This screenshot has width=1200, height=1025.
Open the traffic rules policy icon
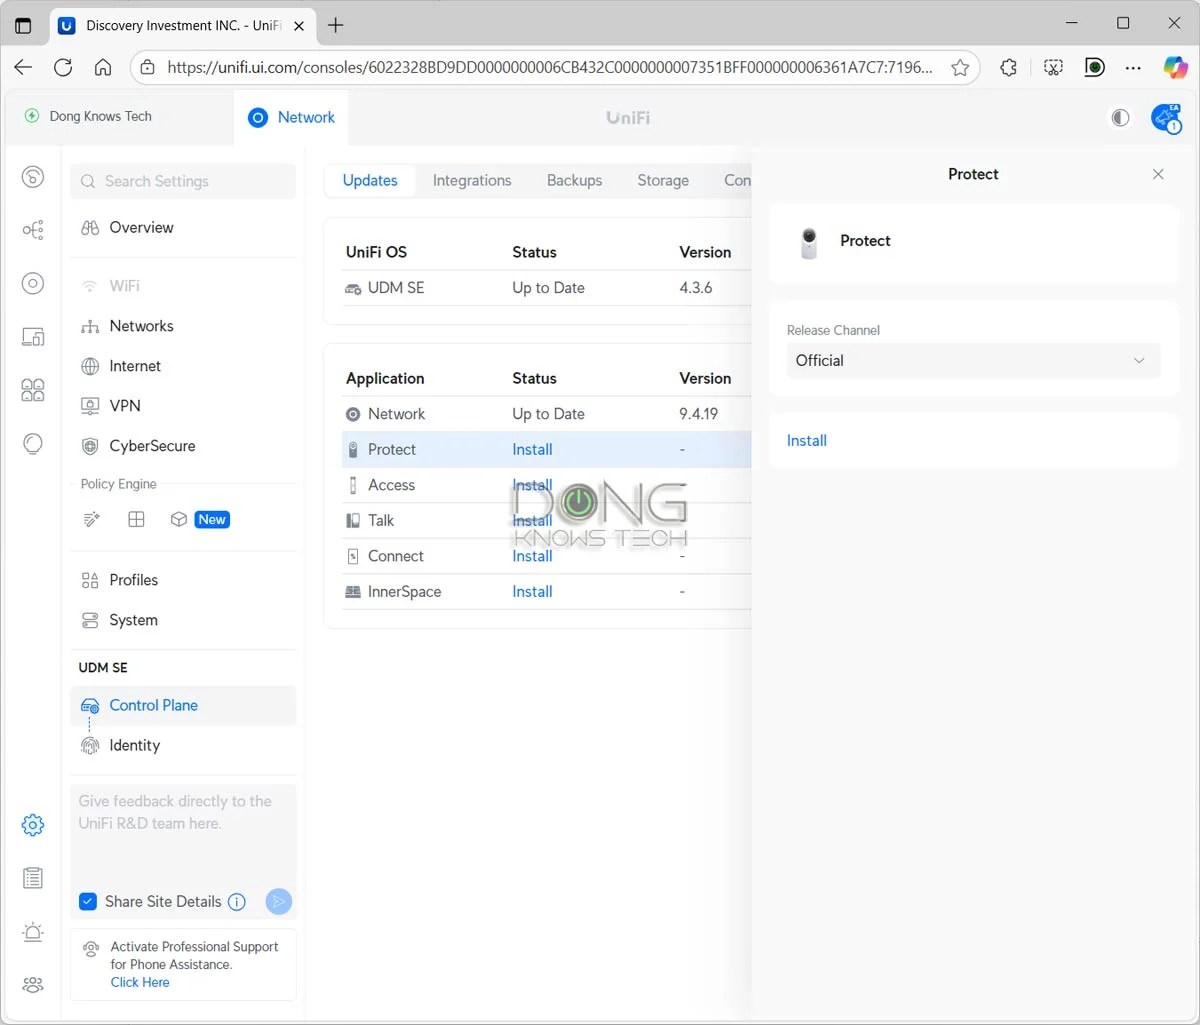click(92, 519)
